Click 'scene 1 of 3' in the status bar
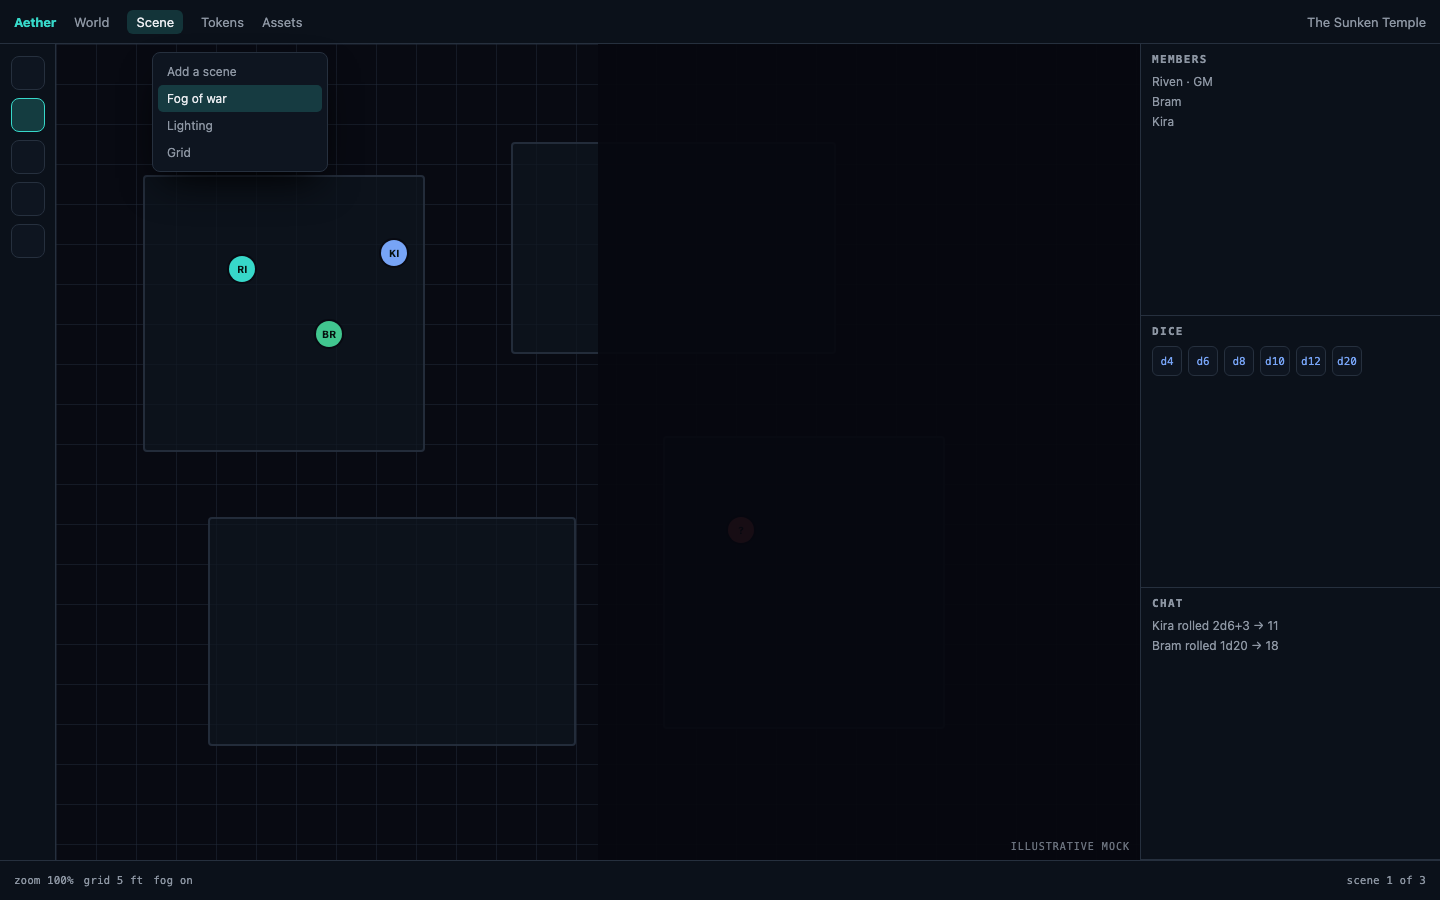This screenshot has height=900, width=1440. tap(1386, 880)
